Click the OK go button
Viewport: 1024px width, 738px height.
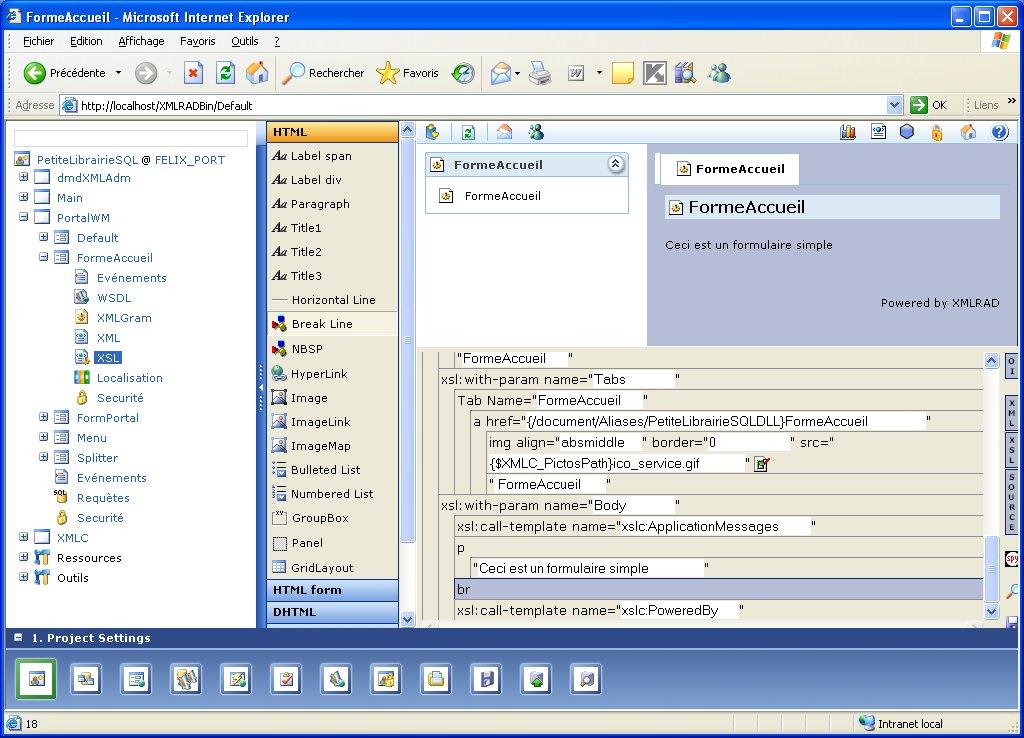tap(929, 105)
